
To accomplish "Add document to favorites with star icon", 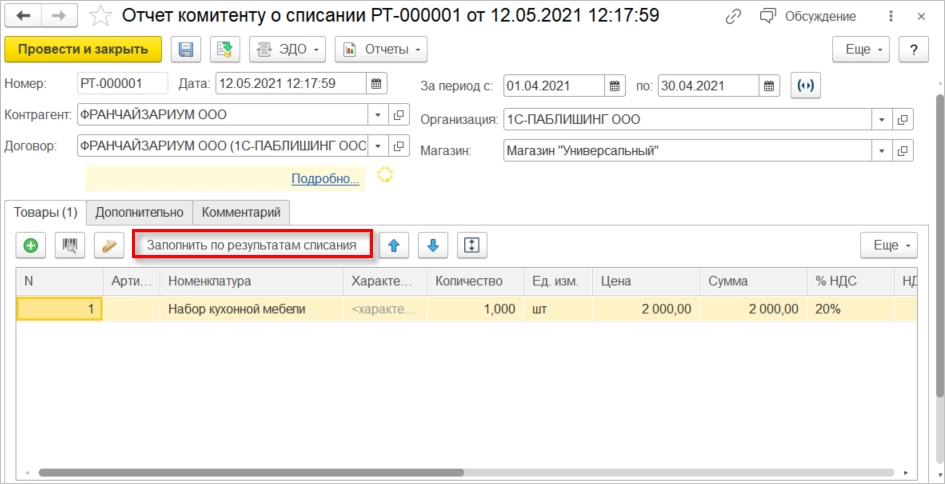I will pos(100,16).
